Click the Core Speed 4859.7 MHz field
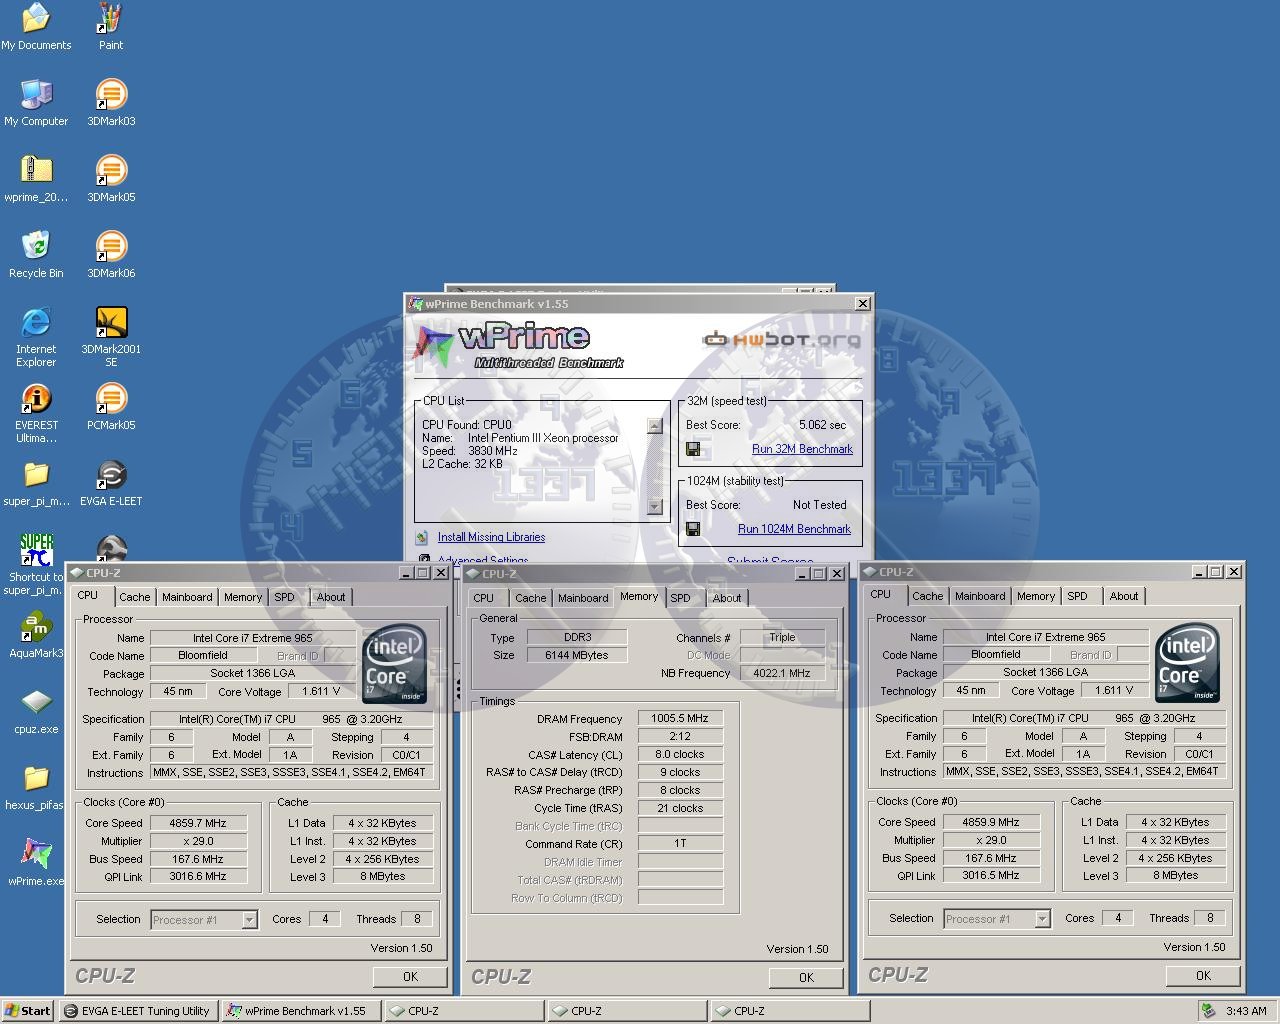The height and width of the screenshot is (1024, 1280). click(198, 823)
